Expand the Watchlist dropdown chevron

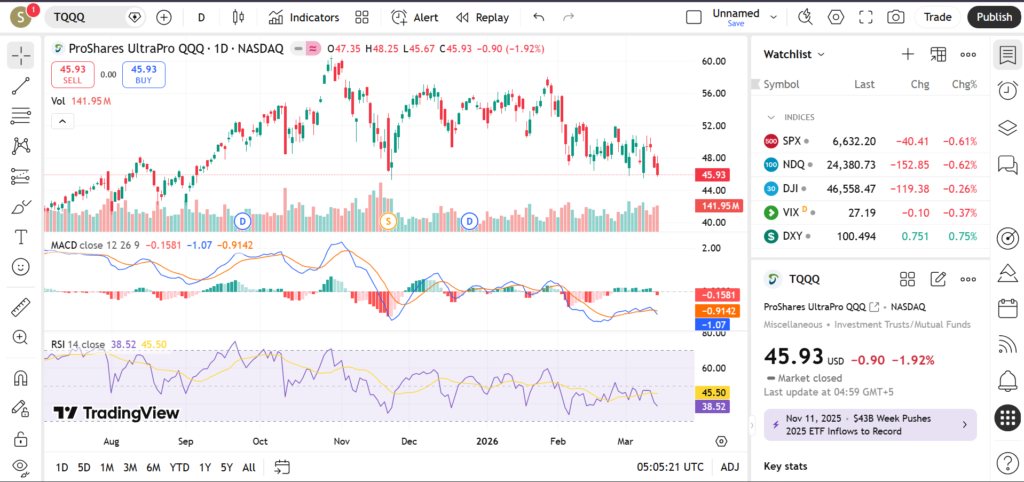[821, 54]
